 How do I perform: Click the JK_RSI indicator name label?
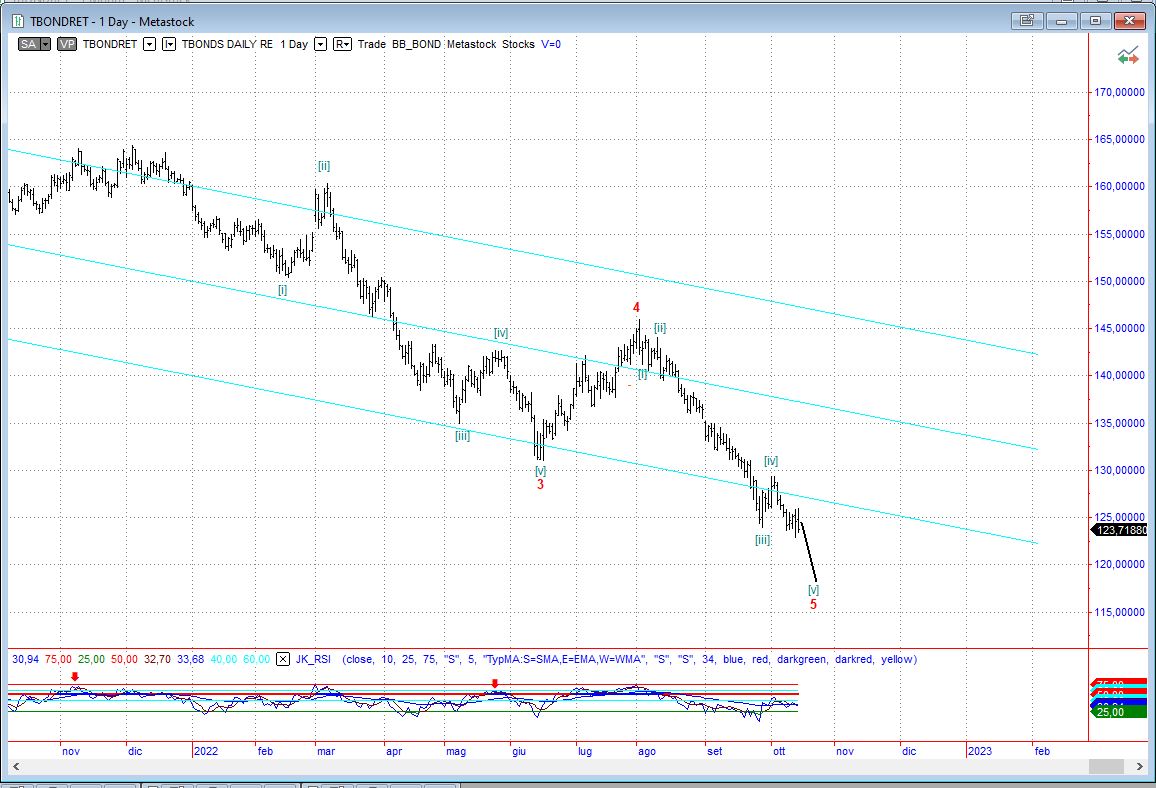313,659
